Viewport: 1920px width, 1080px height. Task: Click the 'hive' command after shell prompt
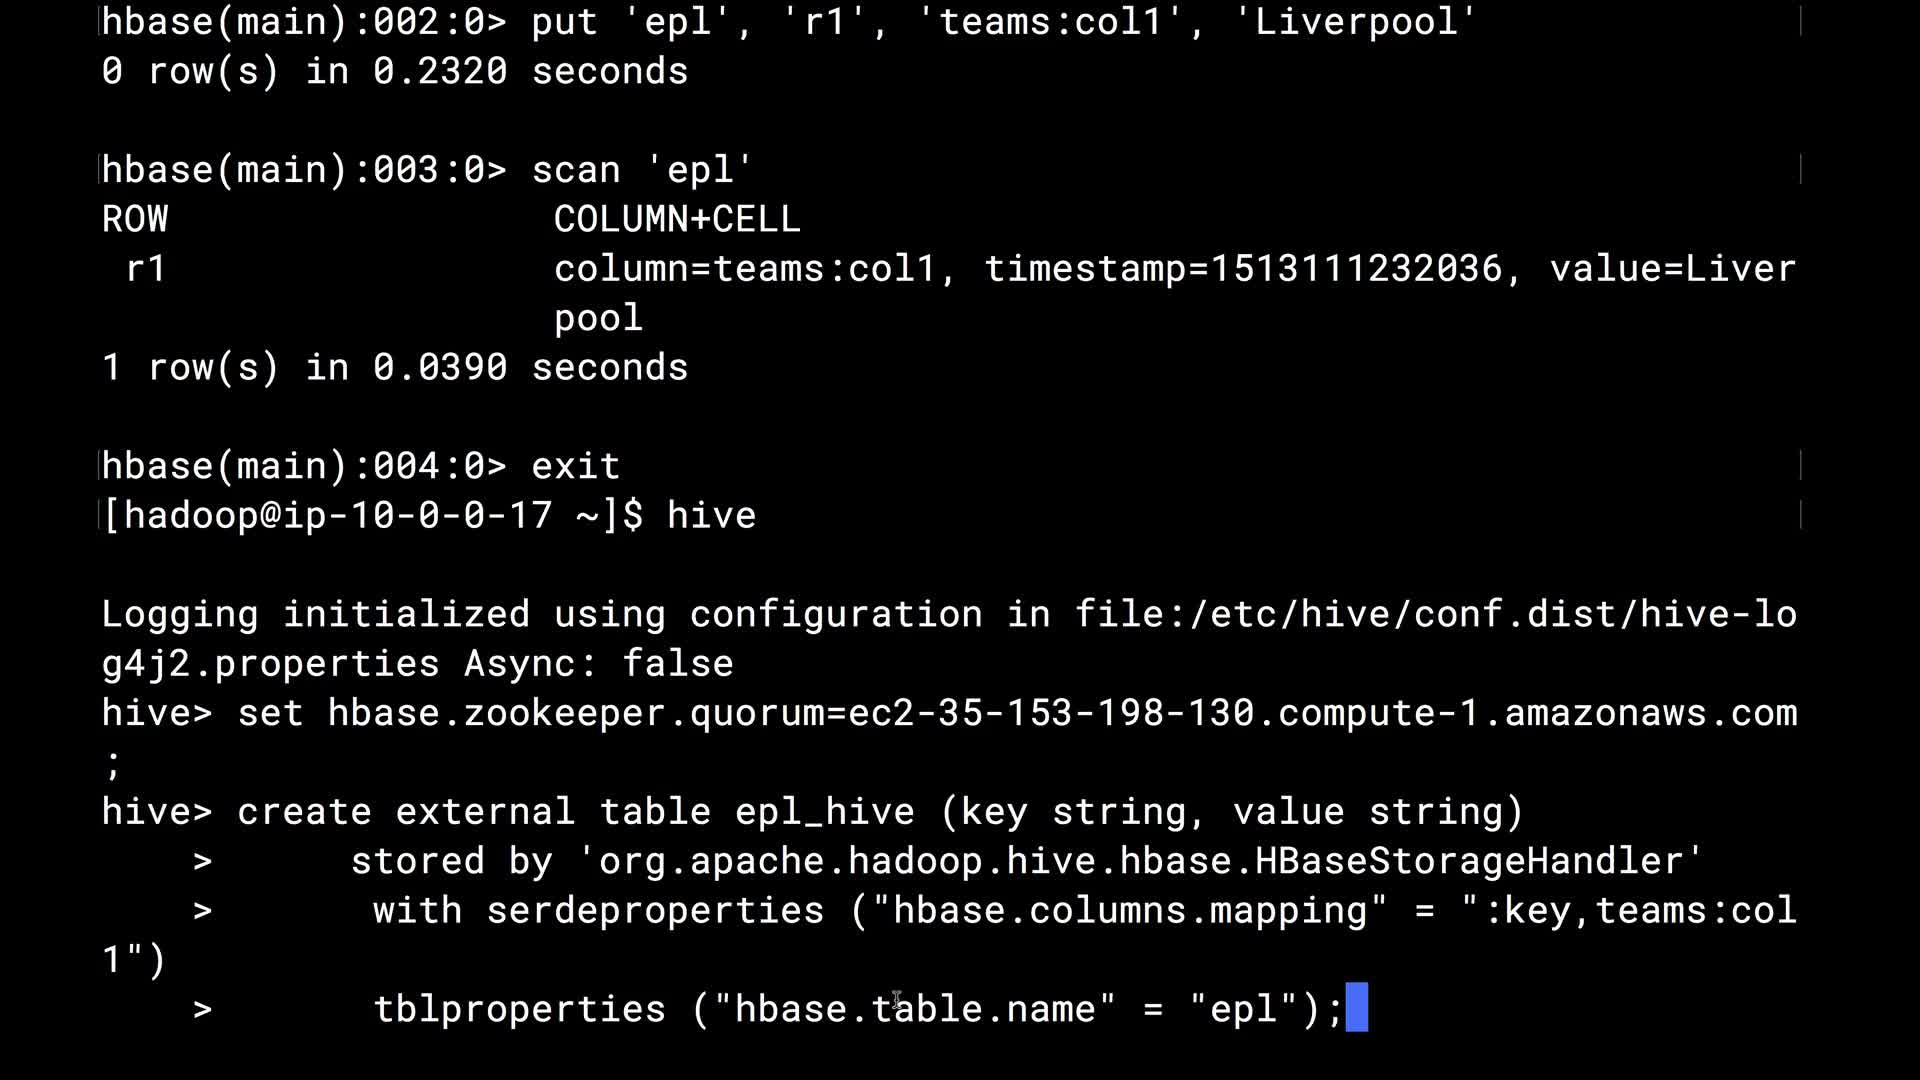pos(711,516)
